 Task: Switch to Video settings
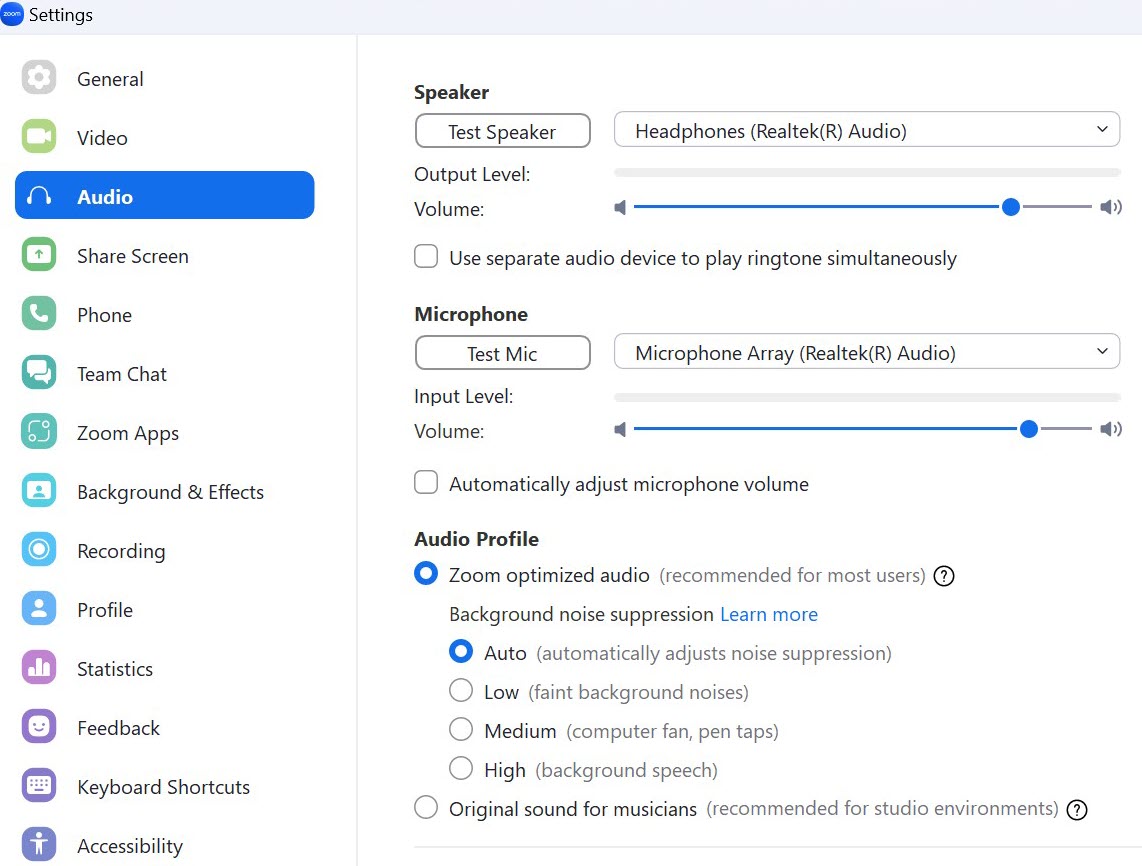point(165,137)
